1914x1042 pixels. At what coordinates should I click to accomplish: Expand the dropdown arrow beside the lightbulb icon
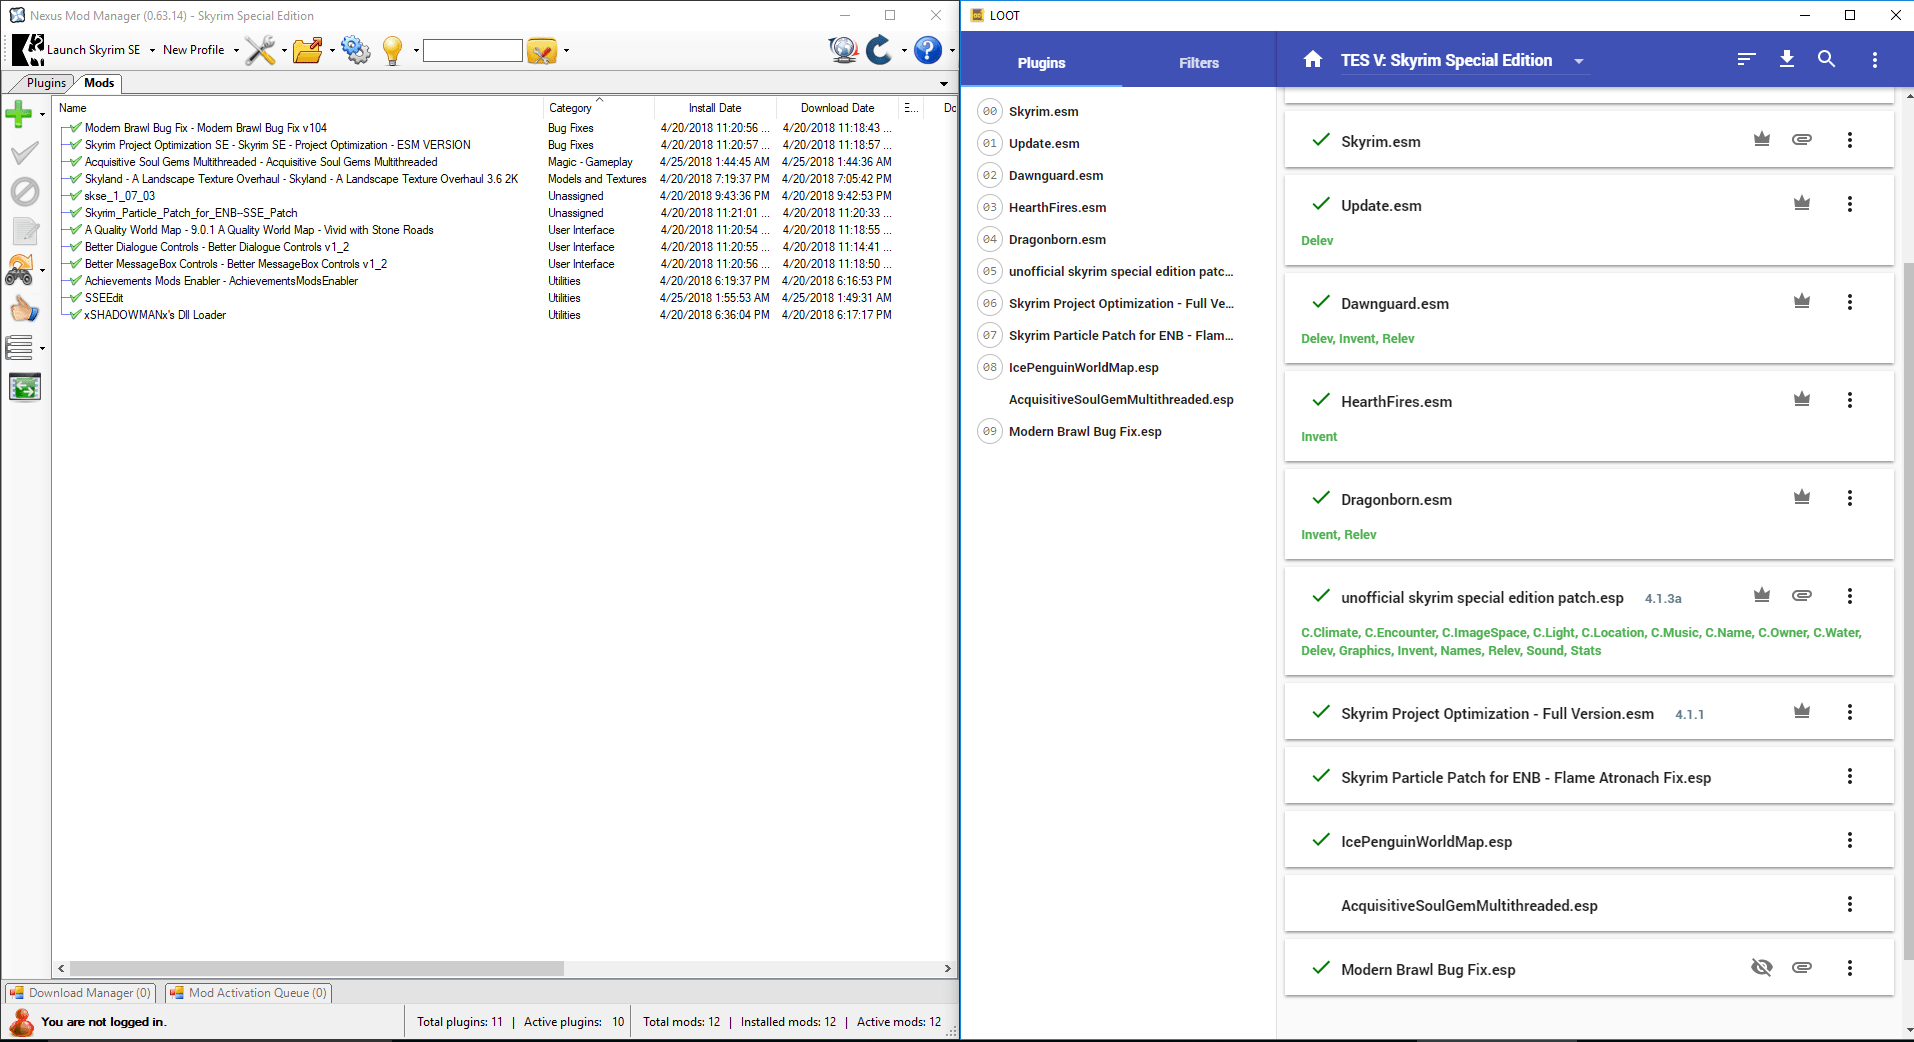pos(416,50)
